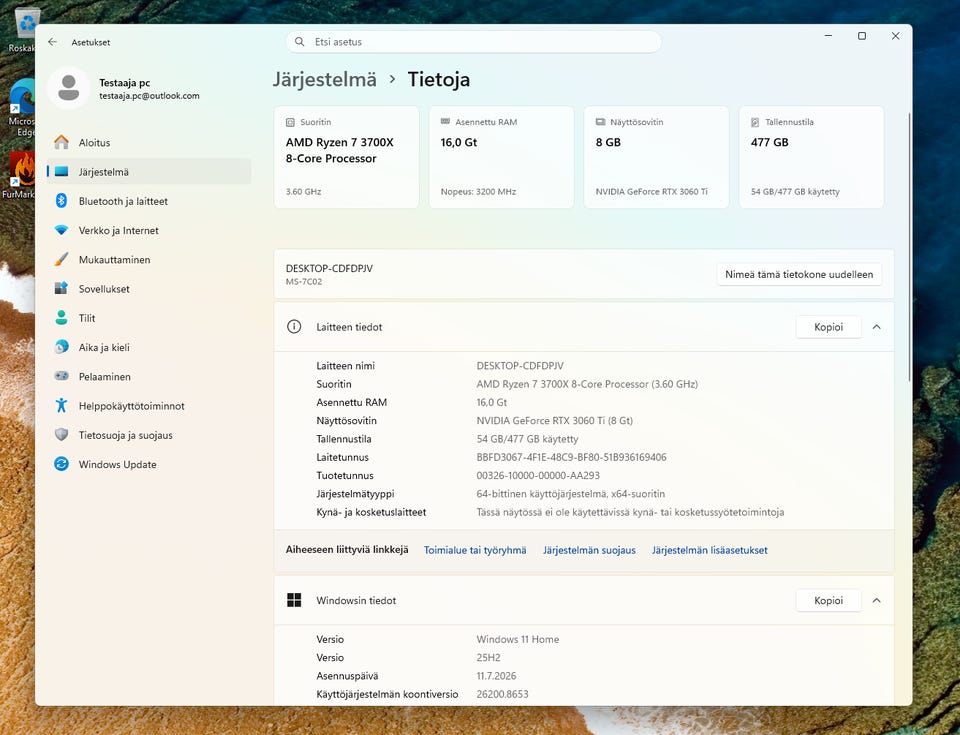Open Helppokäyttötoiminnot accessibility icon
This screenshot has width=960, height=735.
[61, 405]
